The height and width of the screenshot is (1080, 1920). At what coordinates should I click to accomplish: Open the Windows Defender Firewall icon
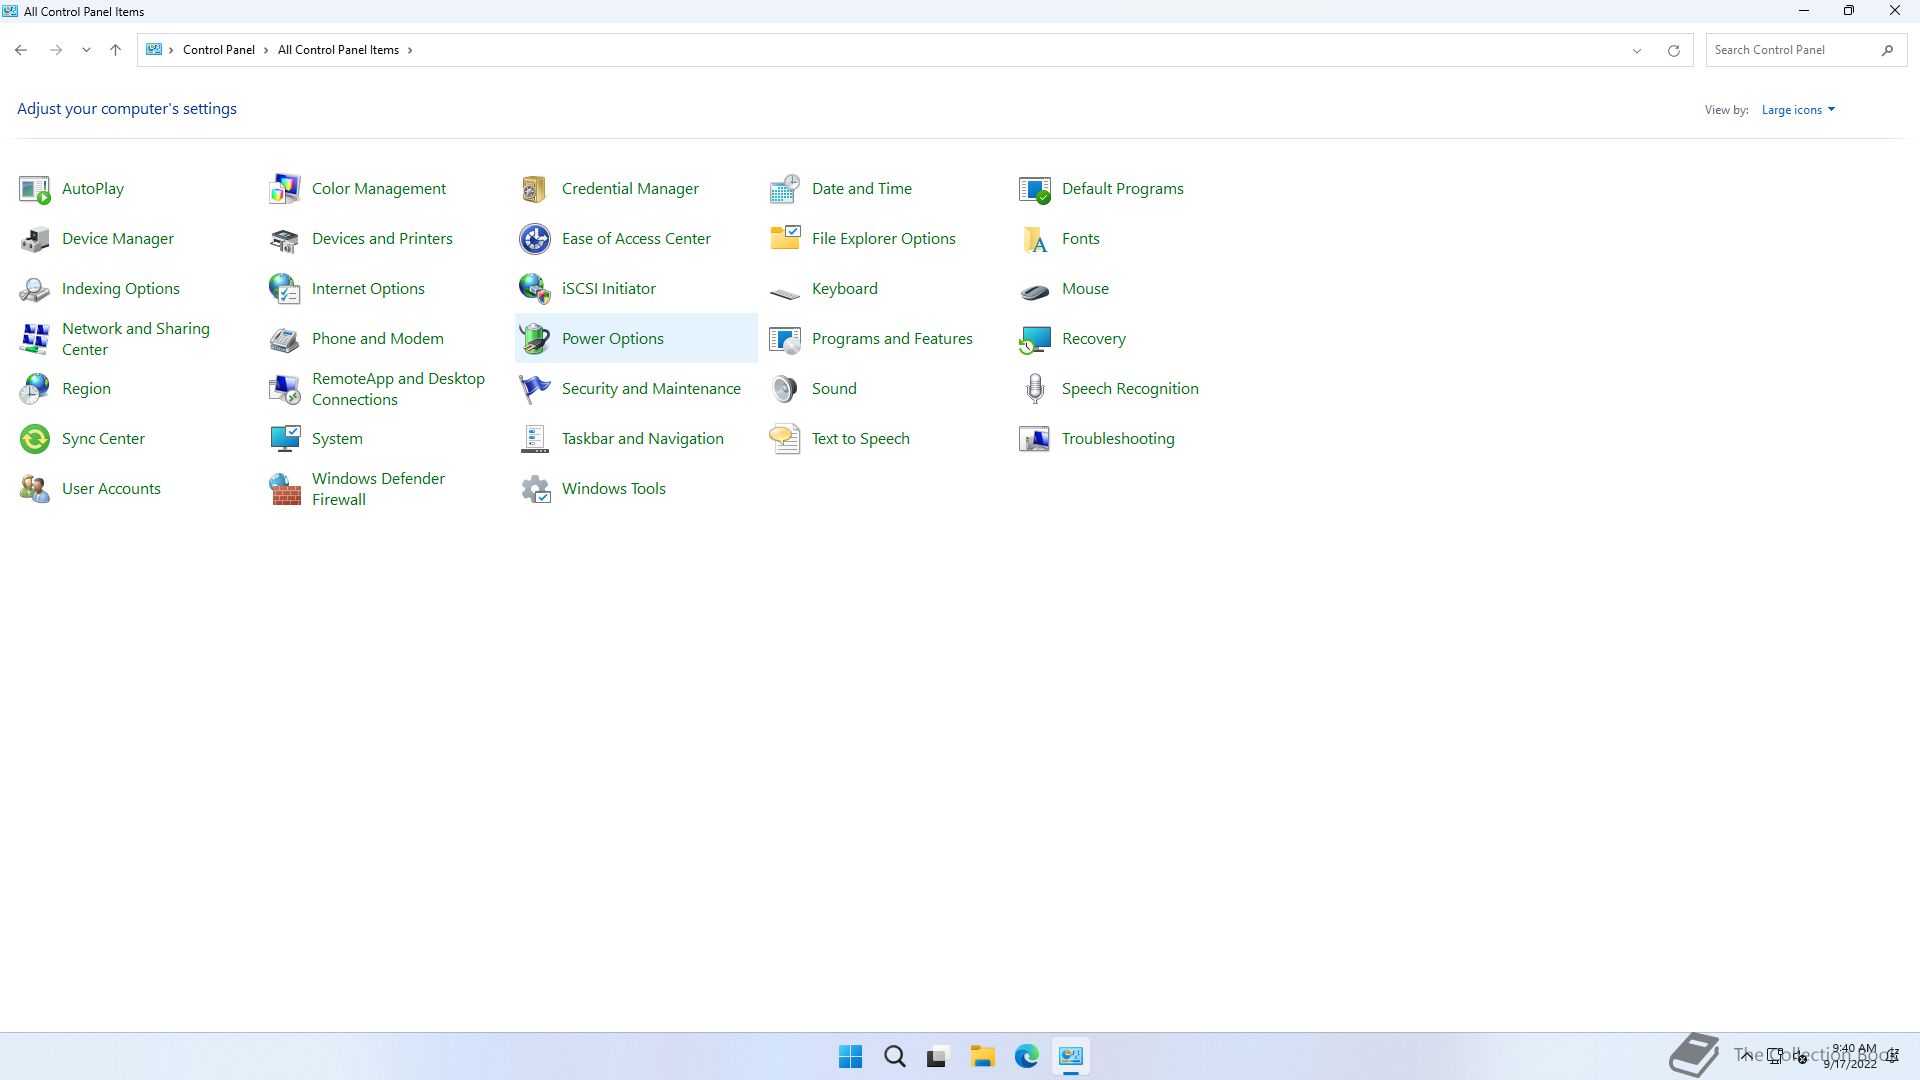pos(285,489)
